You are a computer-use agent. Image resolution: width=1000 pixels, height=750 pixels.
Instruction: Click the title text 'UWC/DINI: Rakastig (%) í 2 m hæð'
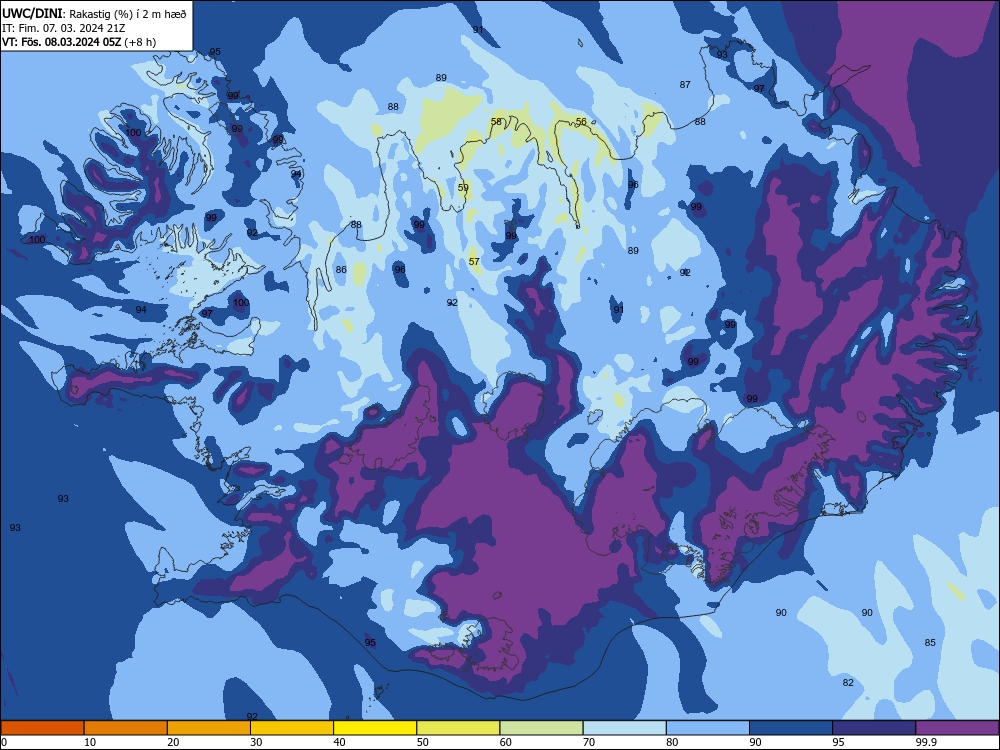click(x=94, y=13)
